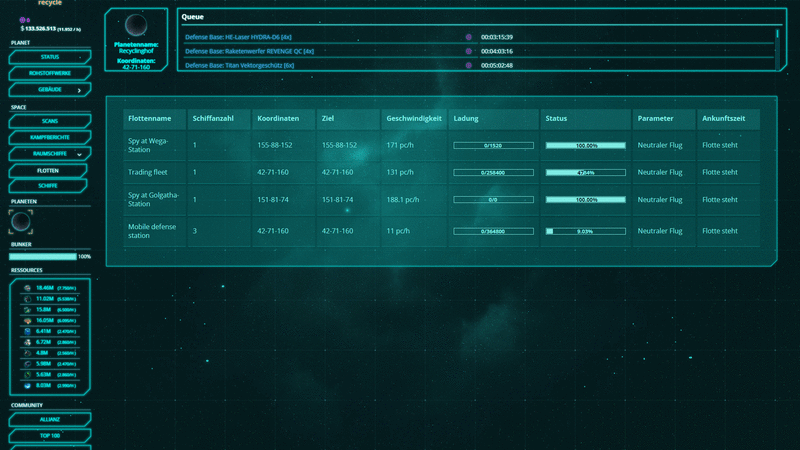Open the KAMPFBERICHTE page
Image resolution: width=800 pixels, height=450 pixels.
50,137
